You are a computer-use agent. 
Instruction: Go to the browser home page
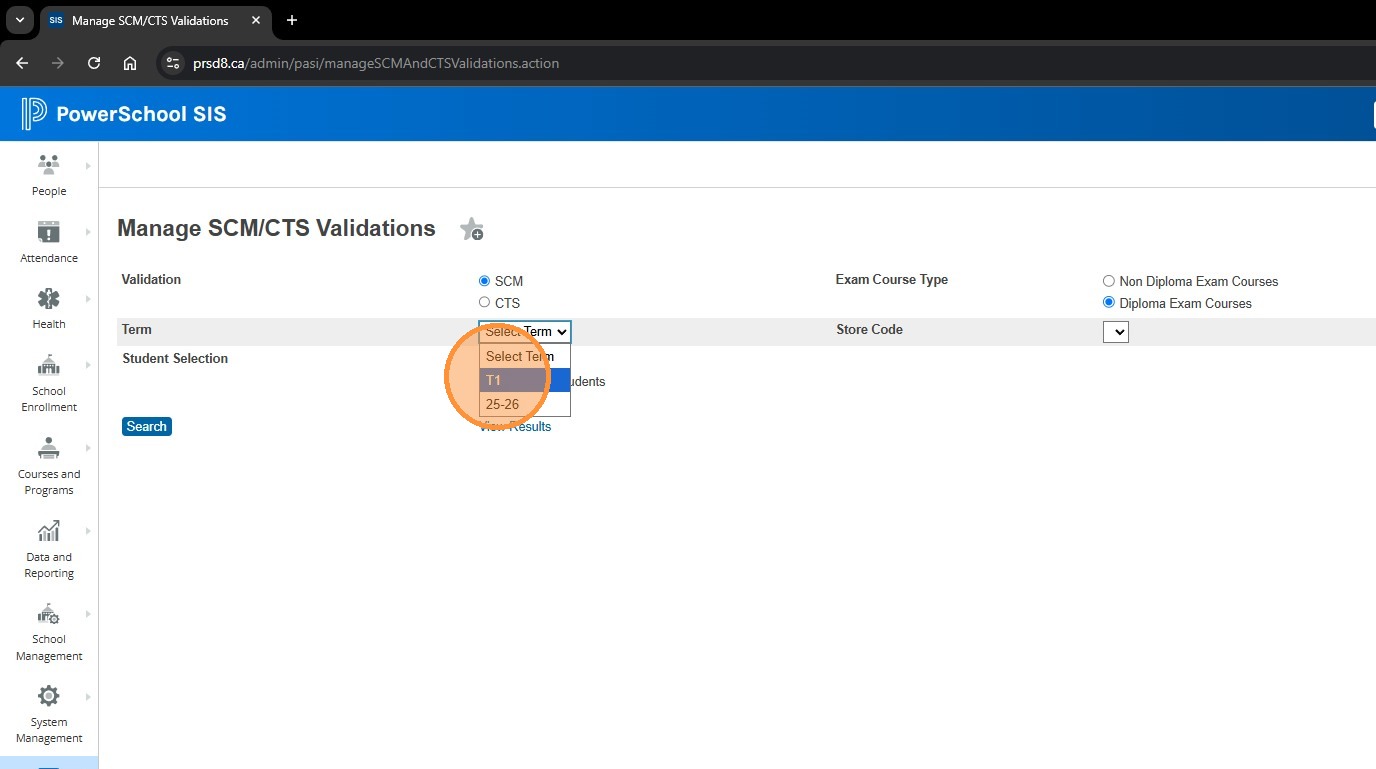[x=130, y=63]
